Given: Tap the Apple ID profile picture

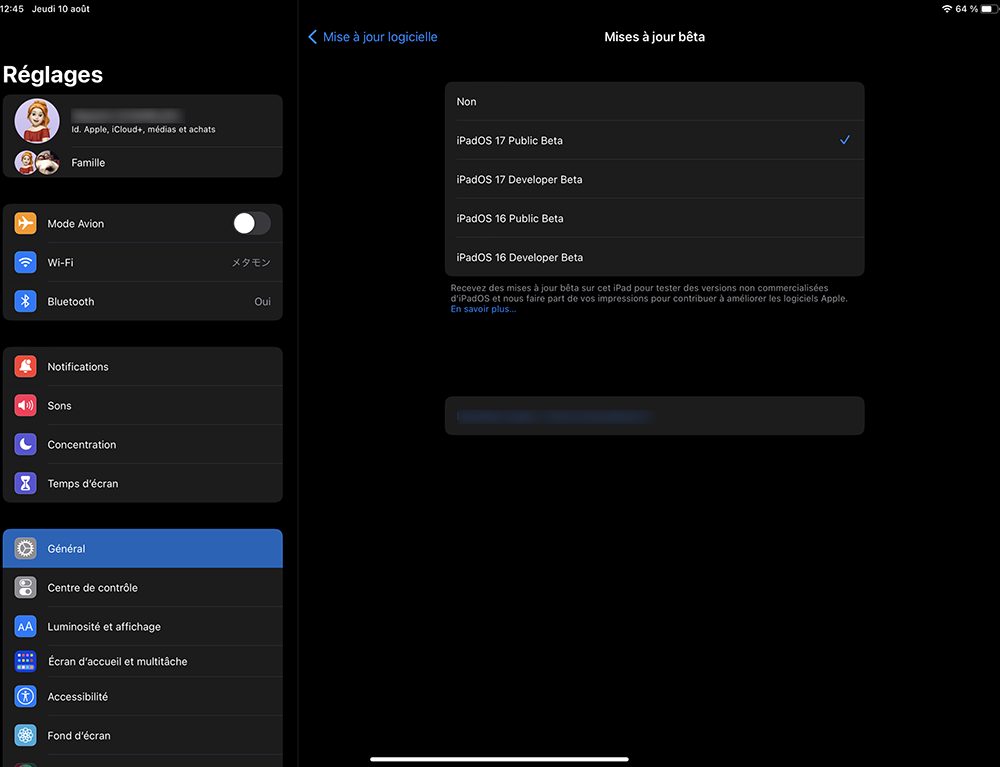Looking at the screenshot, I should [x=36, y=120].
